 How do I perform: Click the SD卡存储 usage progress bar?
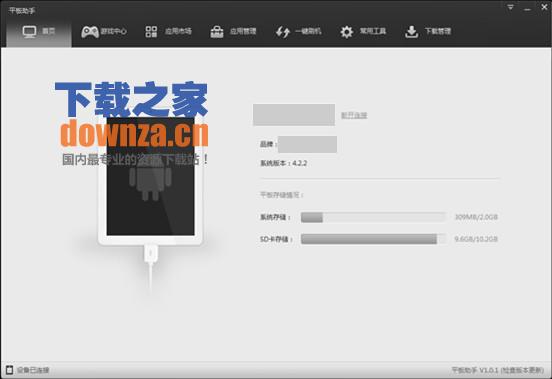pos(374,239)
